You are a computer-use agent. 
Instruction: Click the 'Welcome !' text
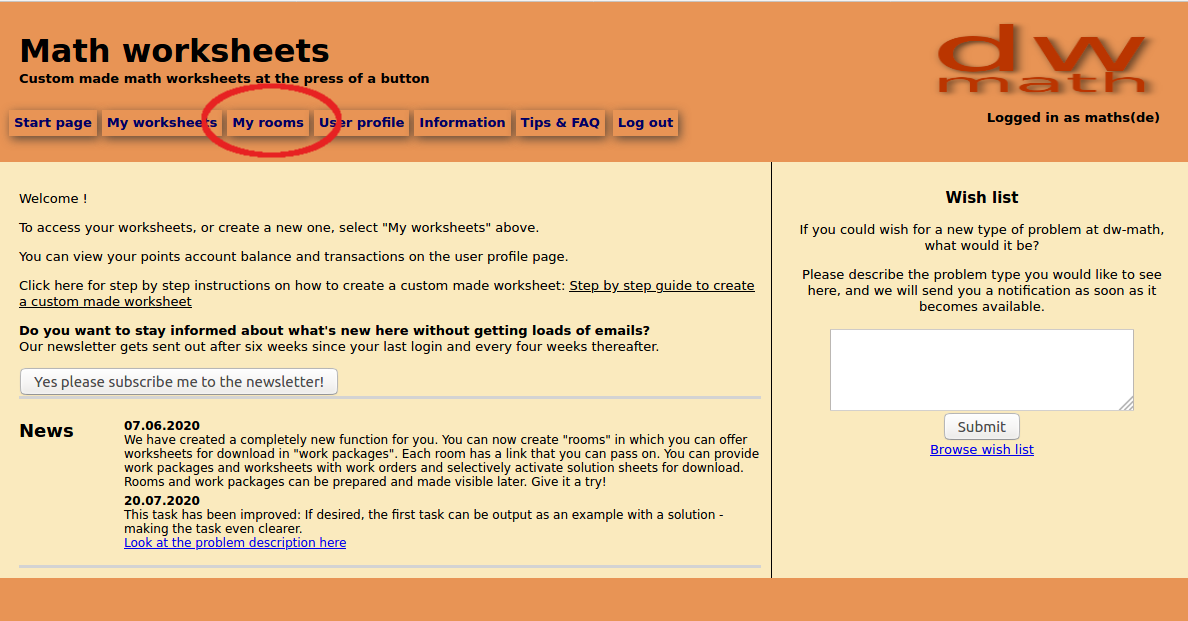pos(53,198)
